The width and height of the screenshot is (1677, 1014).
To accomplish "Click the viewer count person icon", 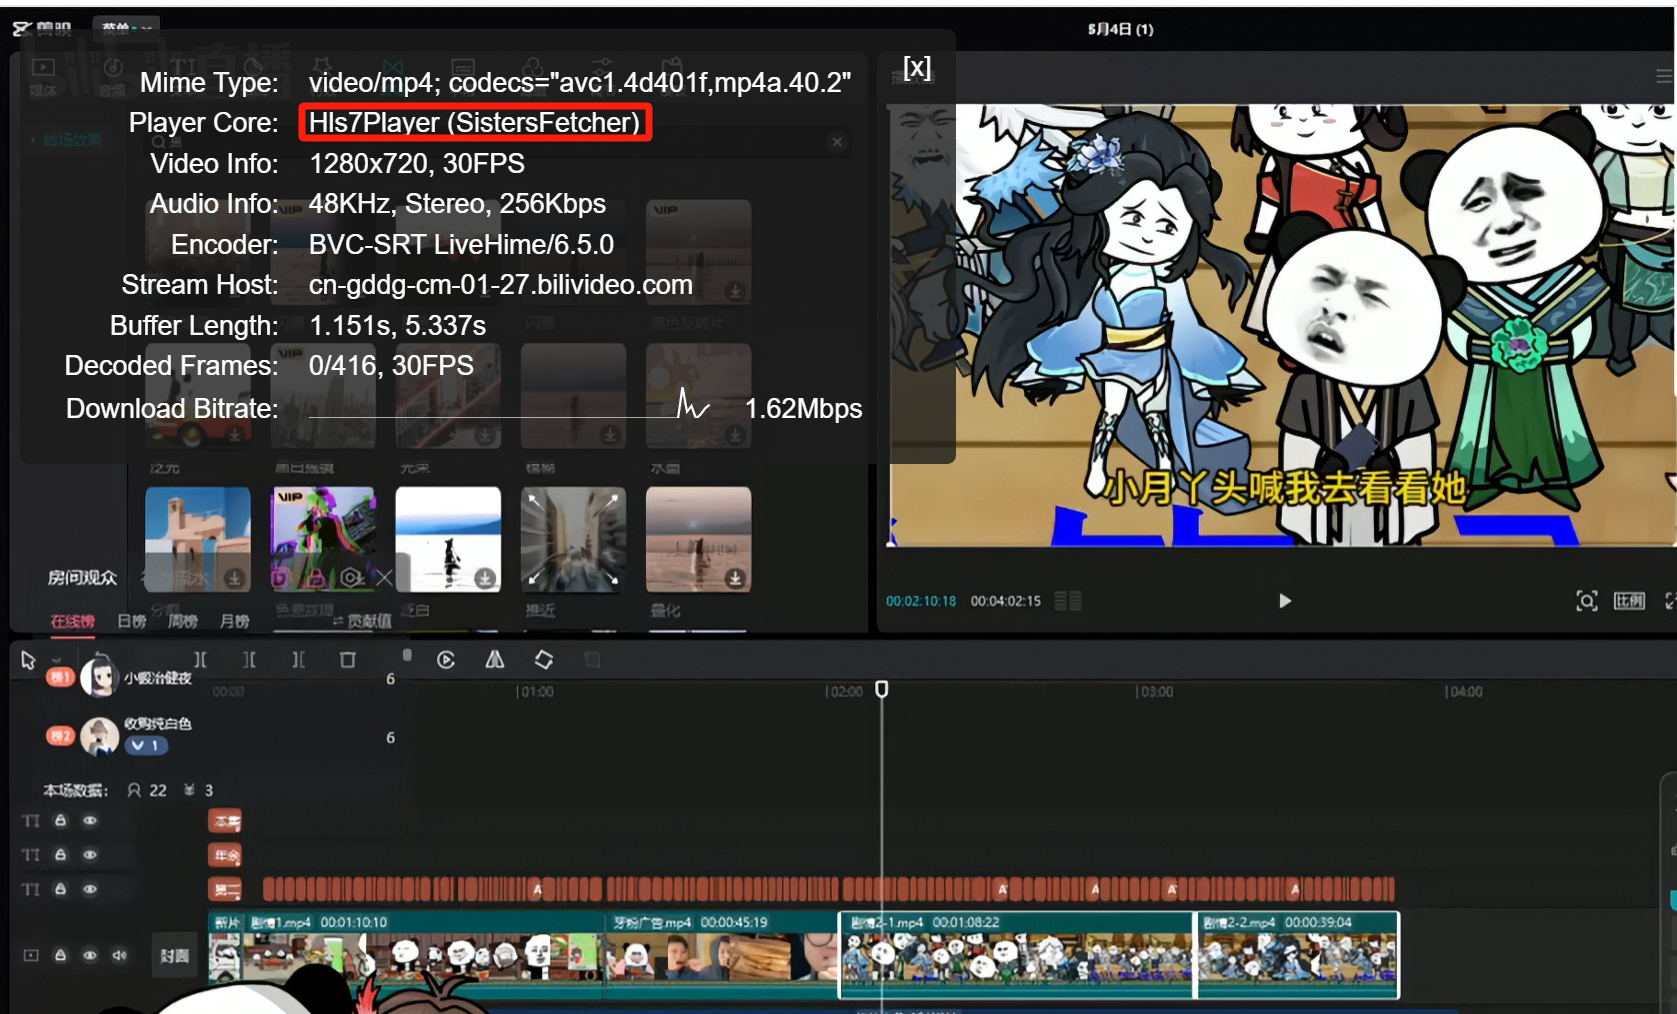I will 134,790.
